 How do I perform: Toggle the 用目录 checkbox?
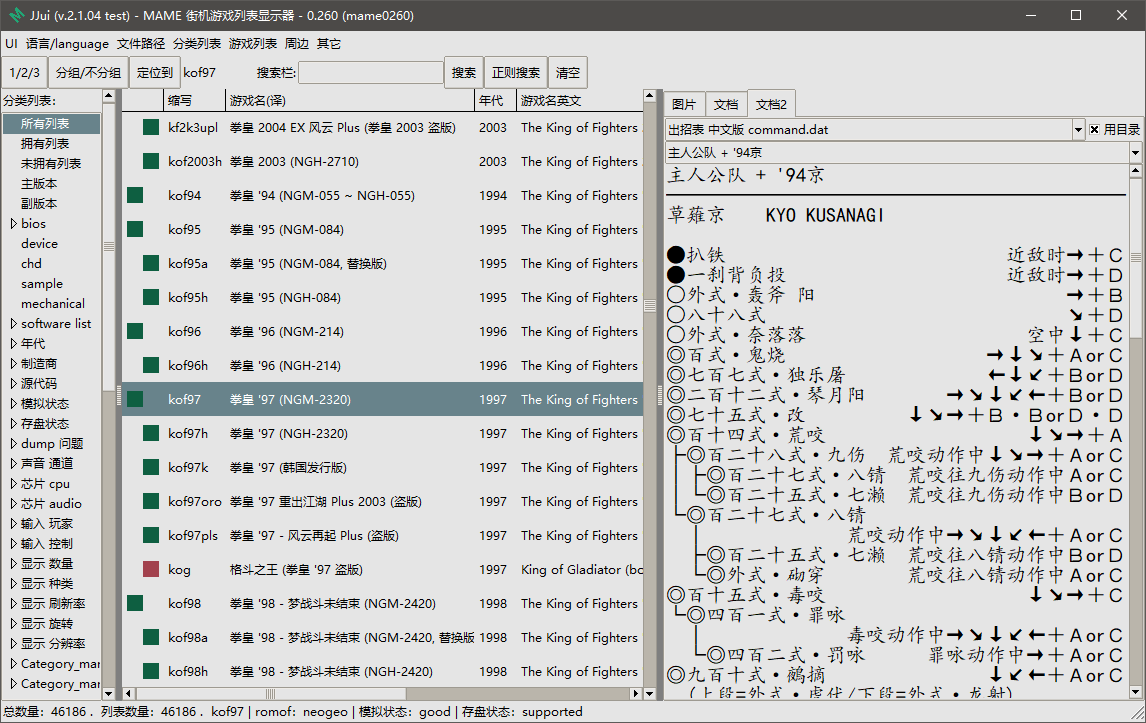pos(1094,129)
